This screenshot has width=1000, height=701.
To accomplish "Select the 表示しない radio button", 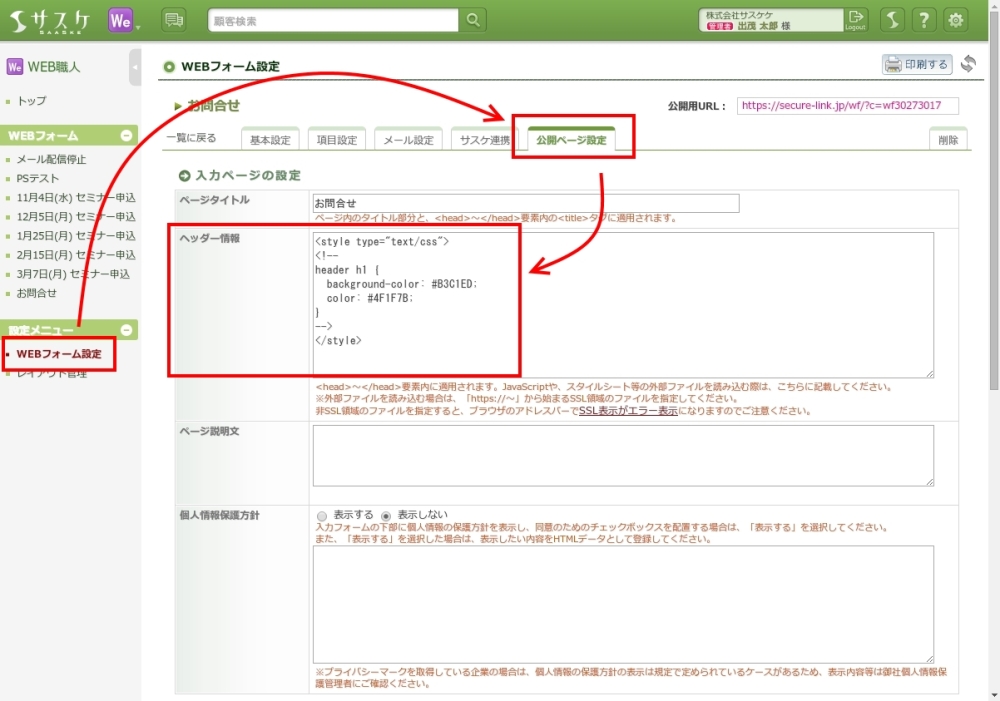I will 386,515.
